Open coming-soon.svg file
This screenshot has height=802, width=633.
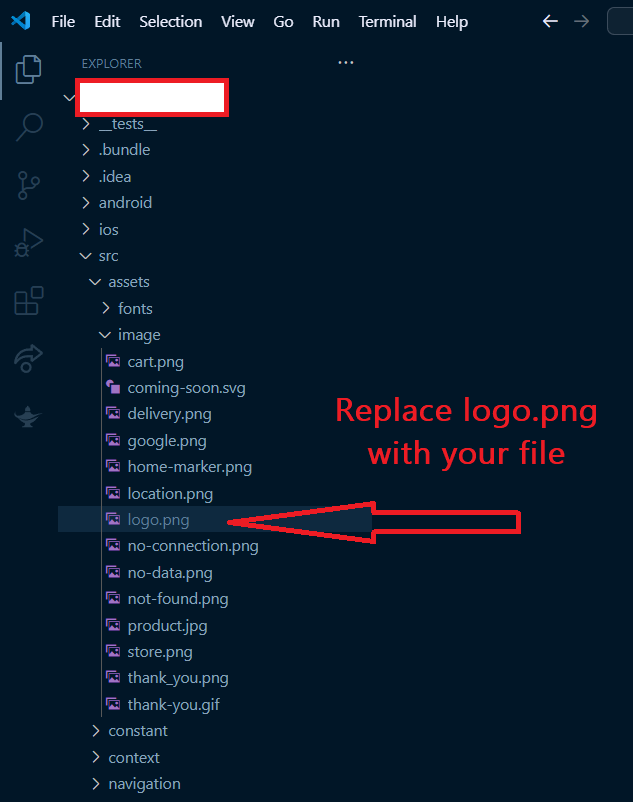click(186, 388)
